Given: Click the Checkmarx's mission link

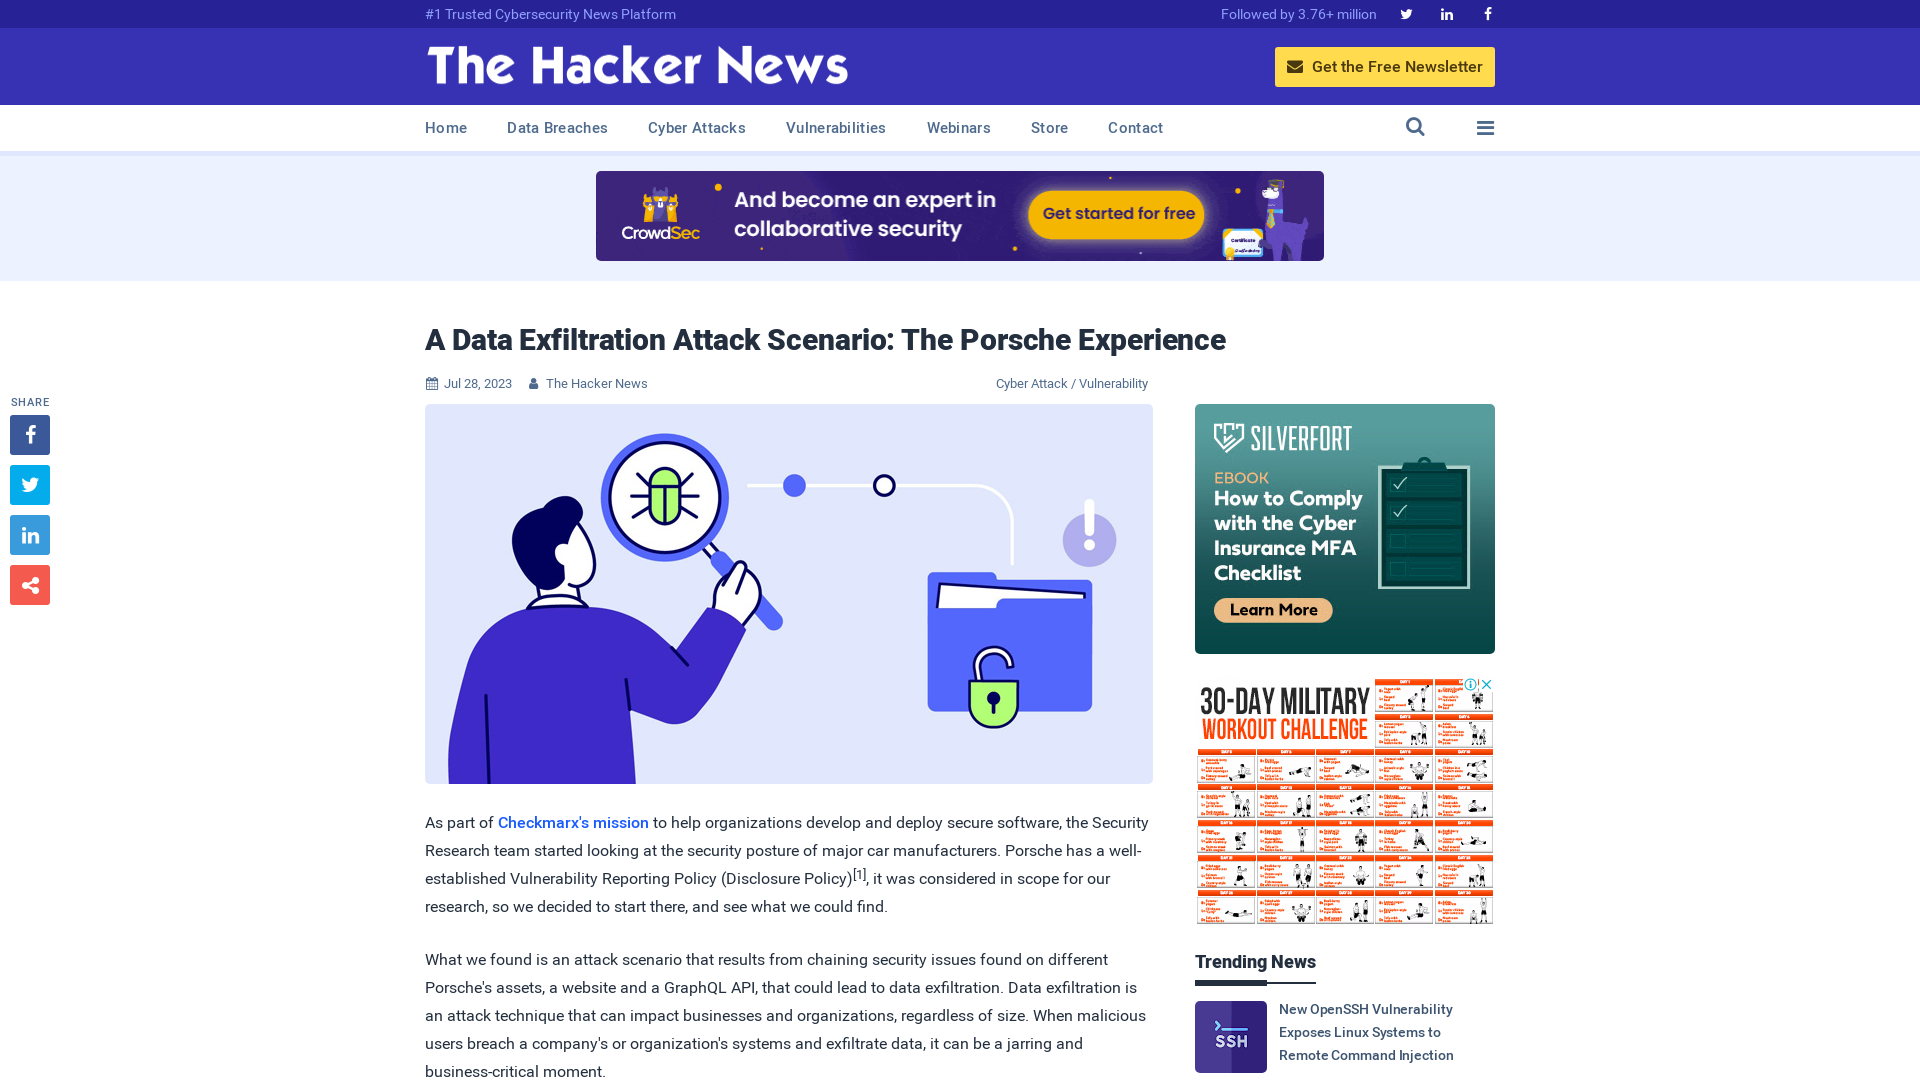Looking at the screenshot, I should point(572,822).
